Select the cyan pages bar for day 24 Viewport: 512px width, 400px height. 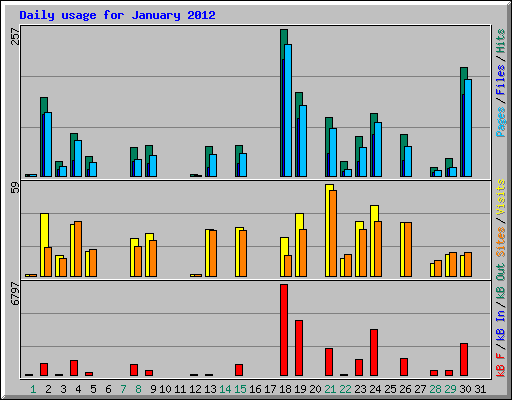click(x=378, y=149)
